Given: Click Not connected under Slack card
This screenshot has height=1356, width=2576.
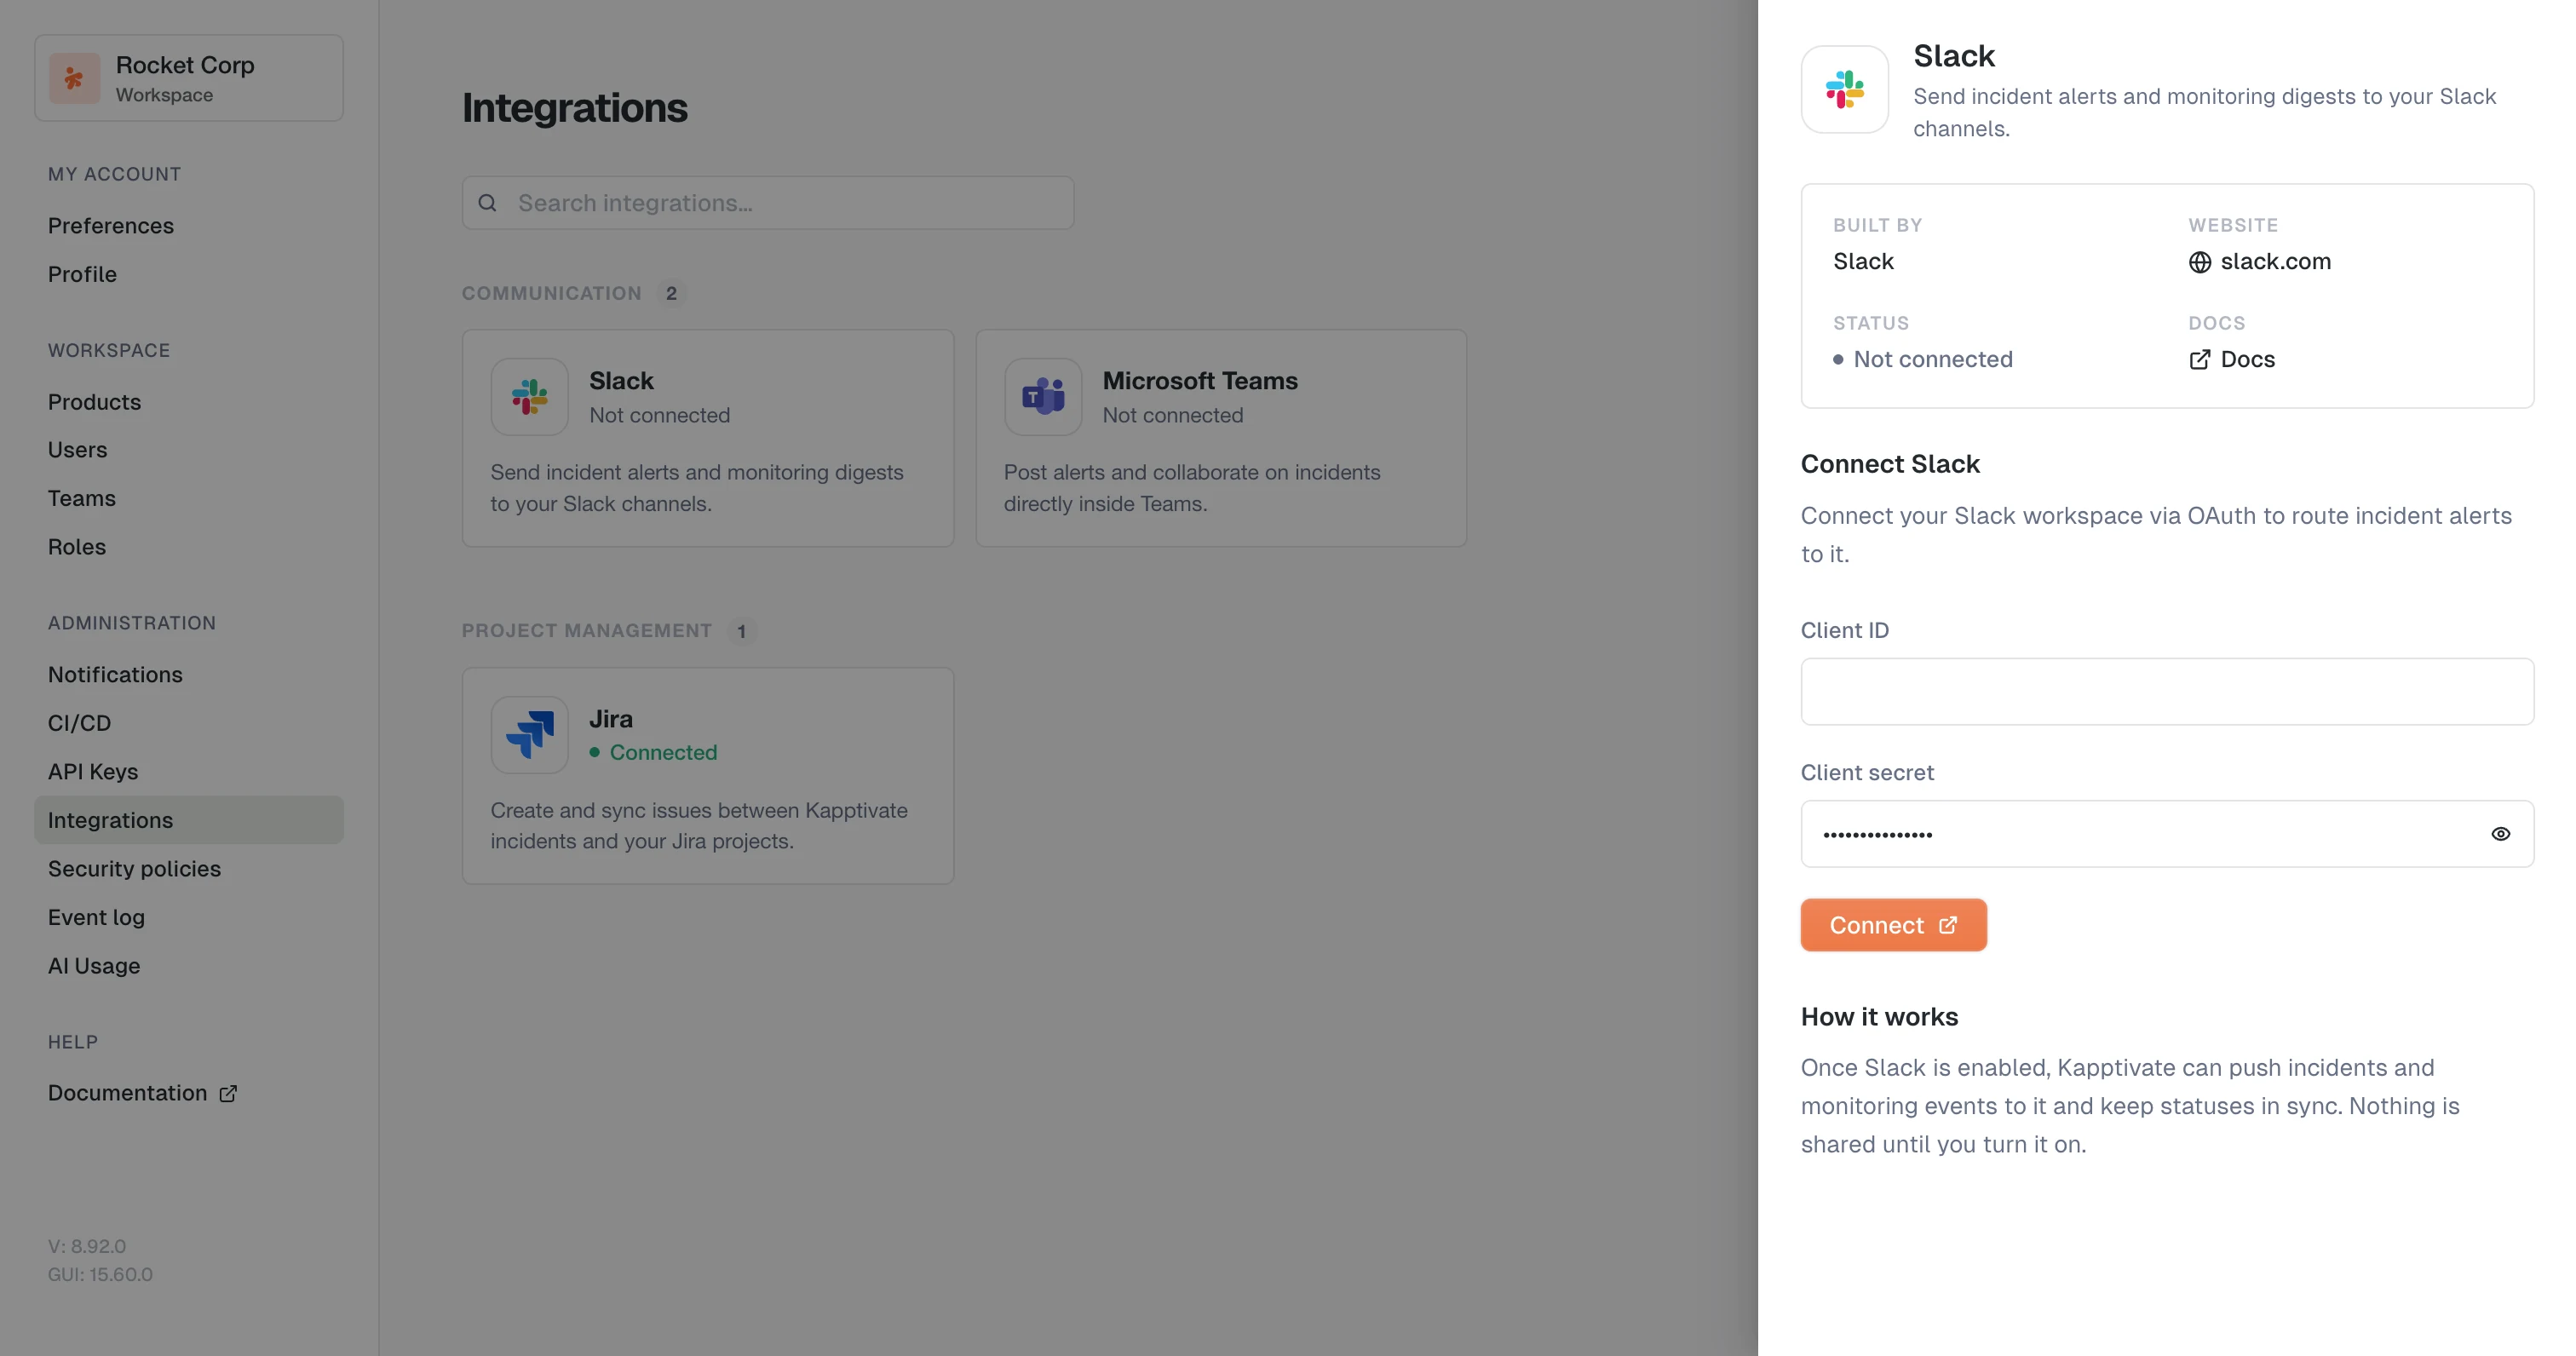Looking at the screenshot, I should (659, 415).
